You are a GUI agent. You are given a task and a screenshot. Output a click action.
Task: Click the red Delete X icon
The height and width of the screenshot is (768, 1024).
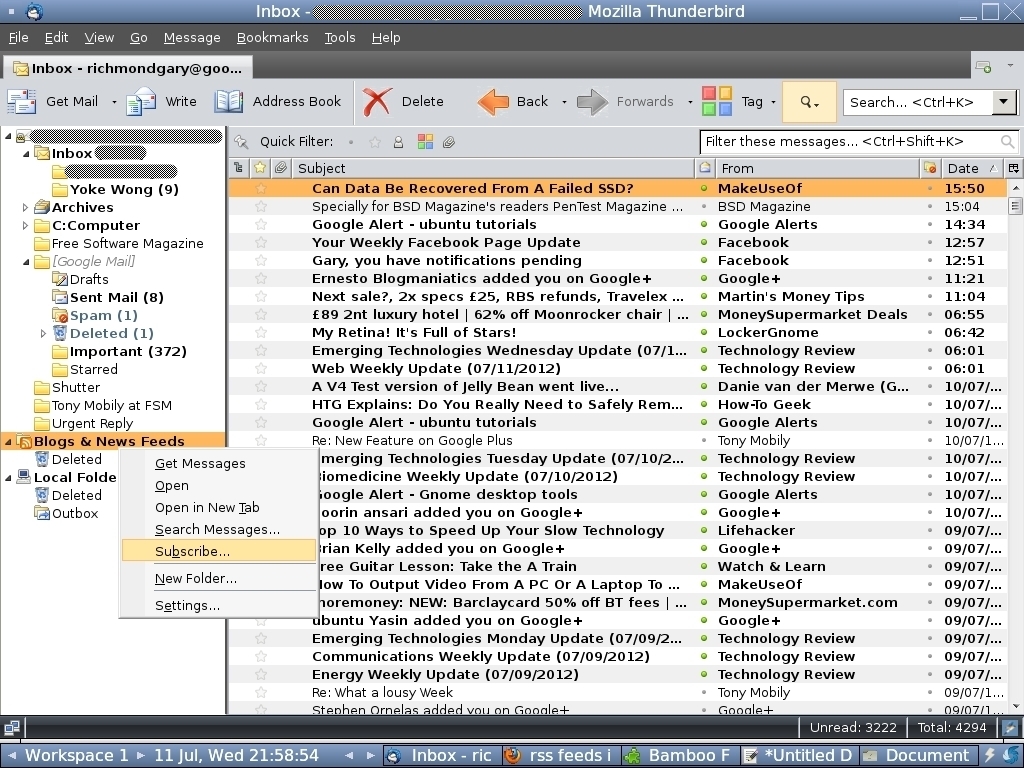(x=377, y=102)
